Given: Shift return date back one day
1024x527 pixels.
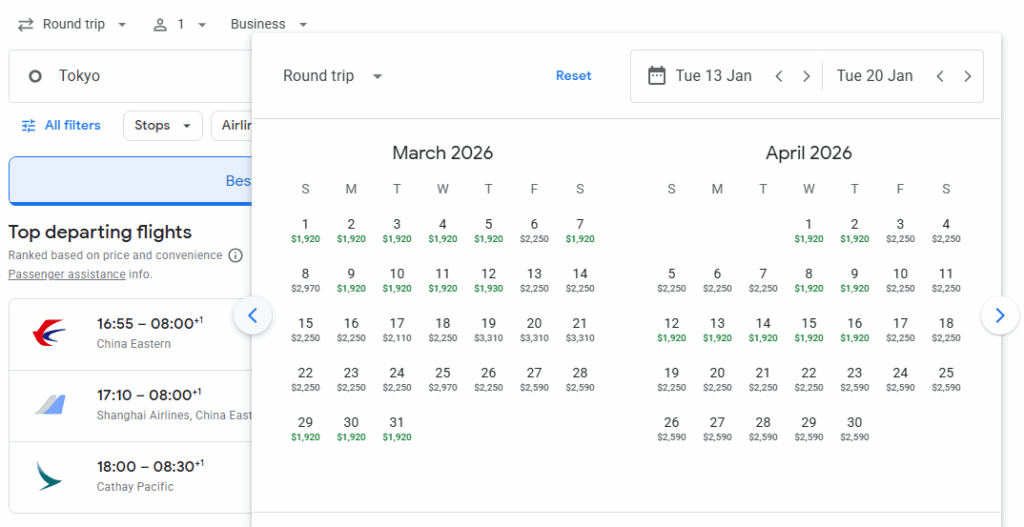Looking at the screenshot, I should (940, 76).
